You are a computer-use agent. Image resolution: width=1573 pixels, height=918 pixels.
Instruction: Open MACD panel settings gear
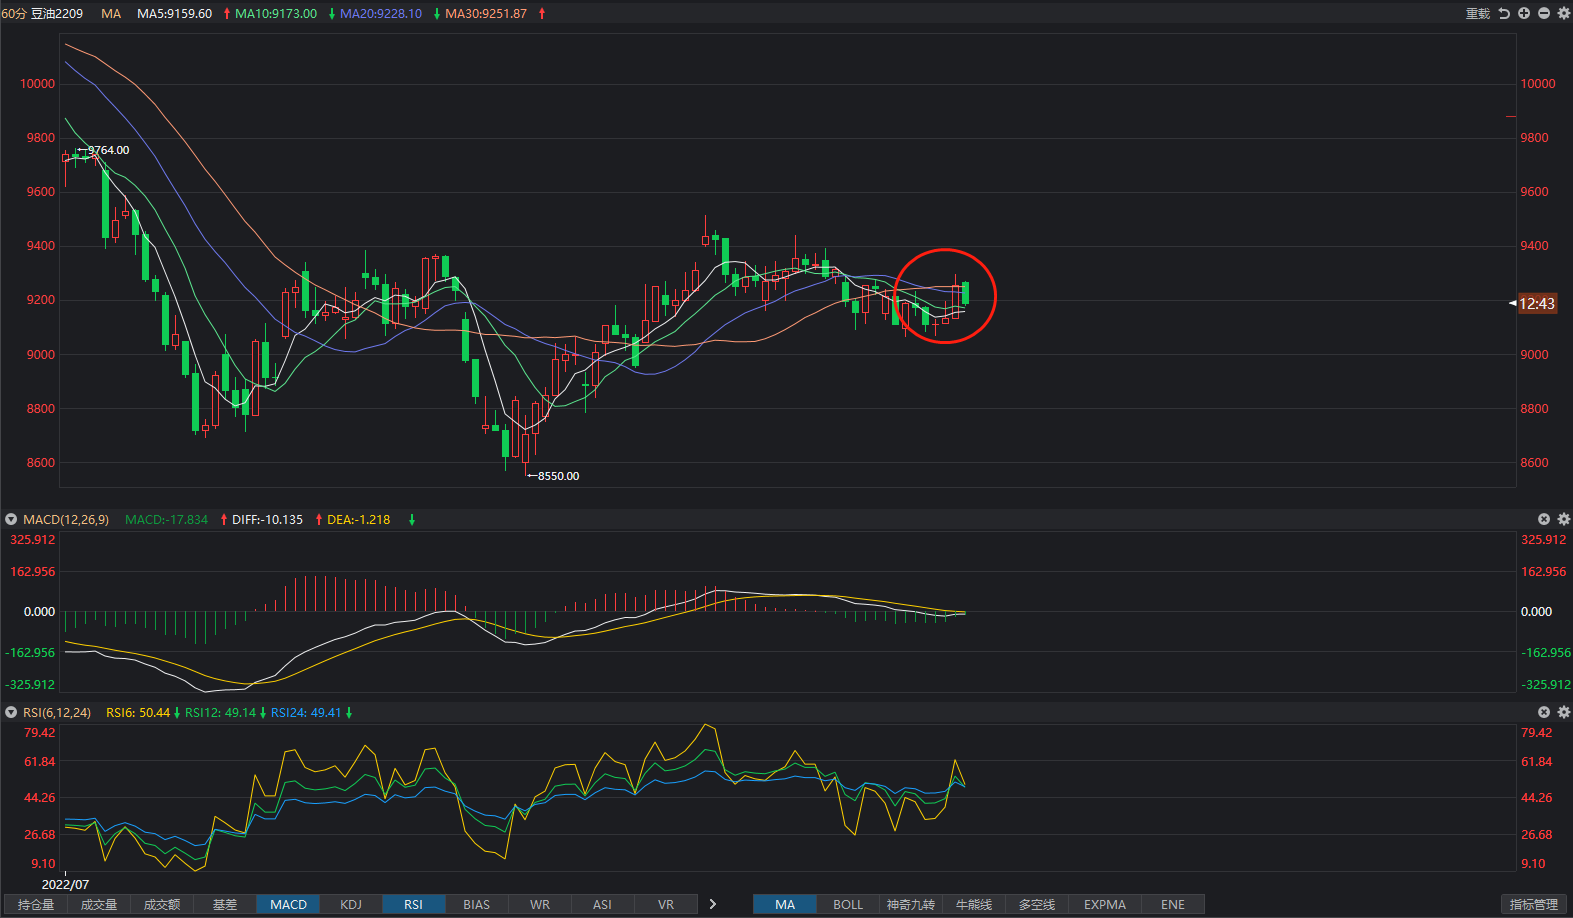pos(1564,519)
